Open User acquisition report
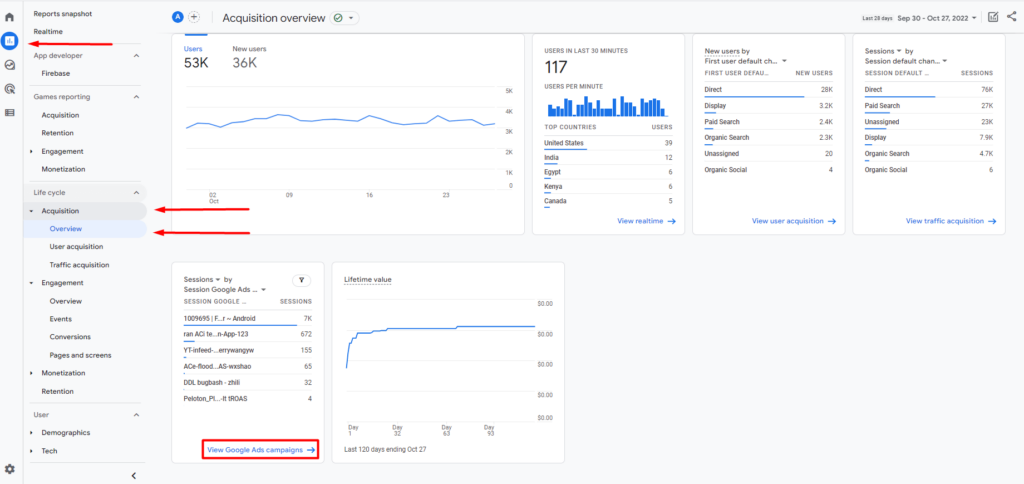Image resolution: width=1024 pixels, height=484 pixels. (76, 247)
